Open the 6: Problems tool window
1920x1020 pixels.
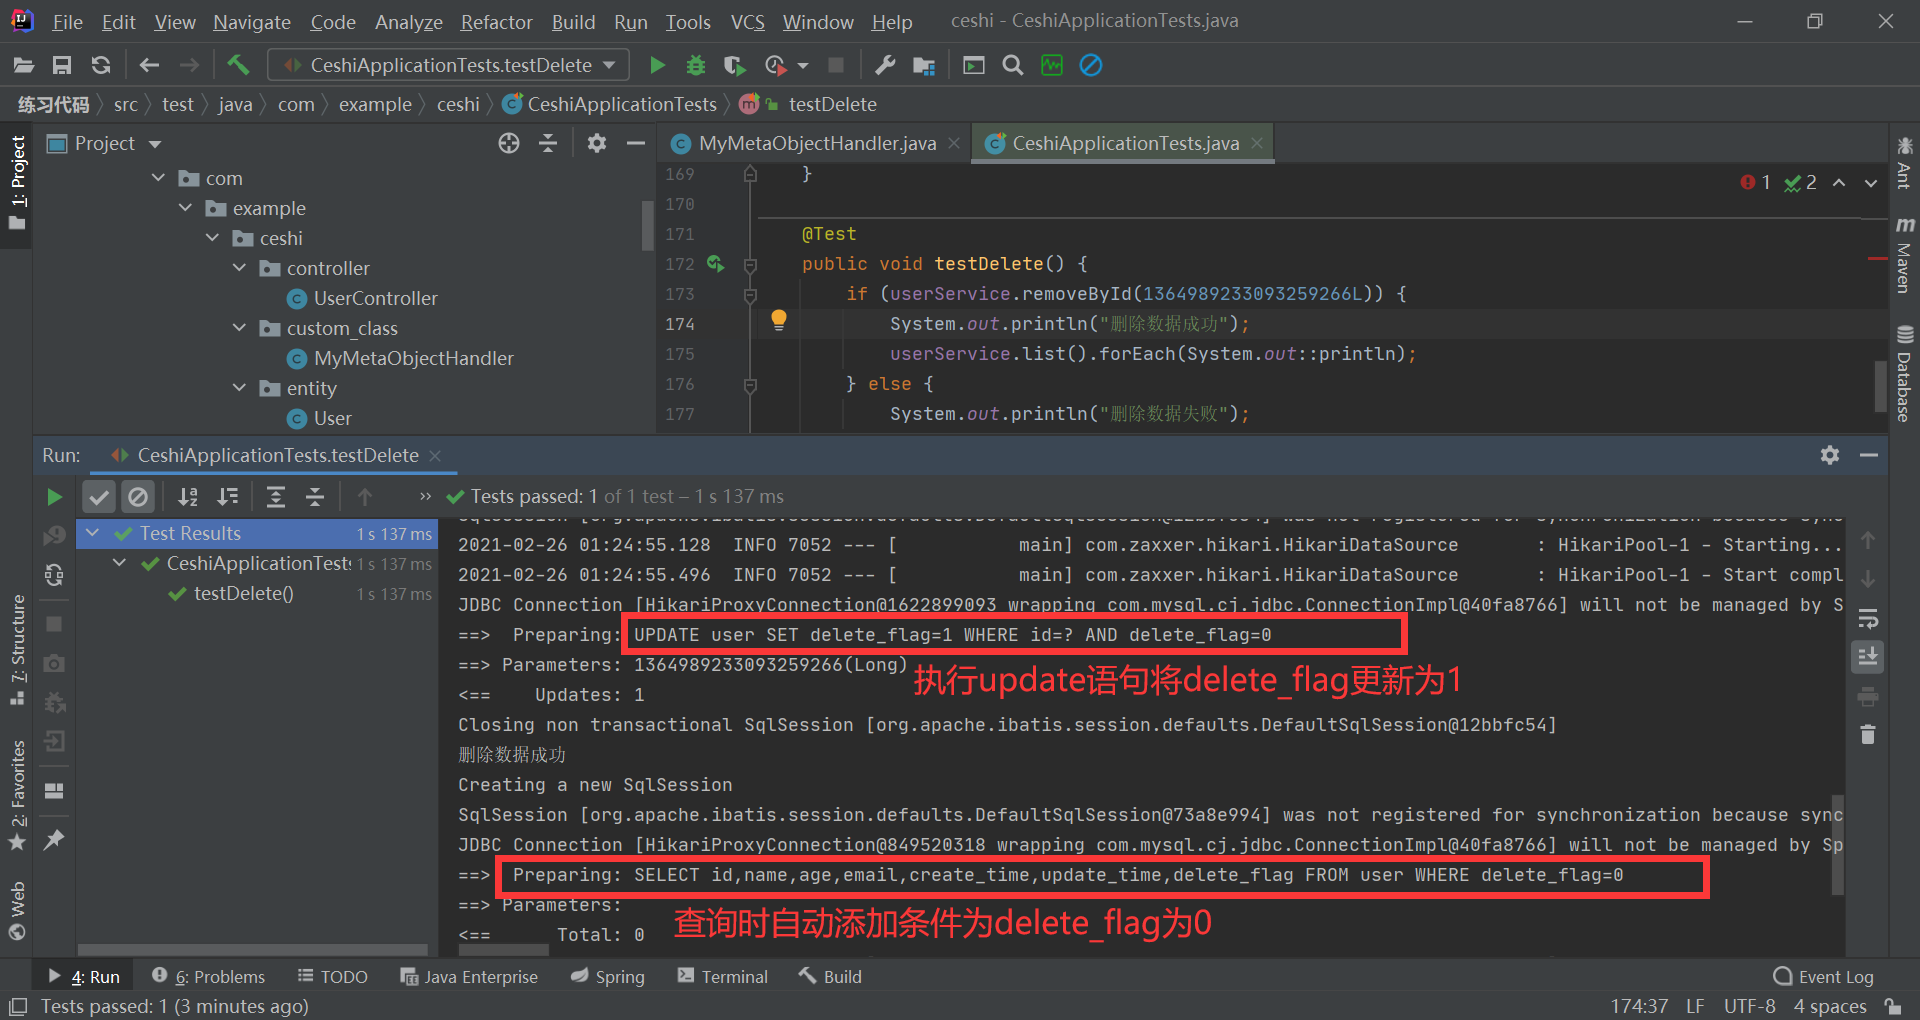coord(208,977)
